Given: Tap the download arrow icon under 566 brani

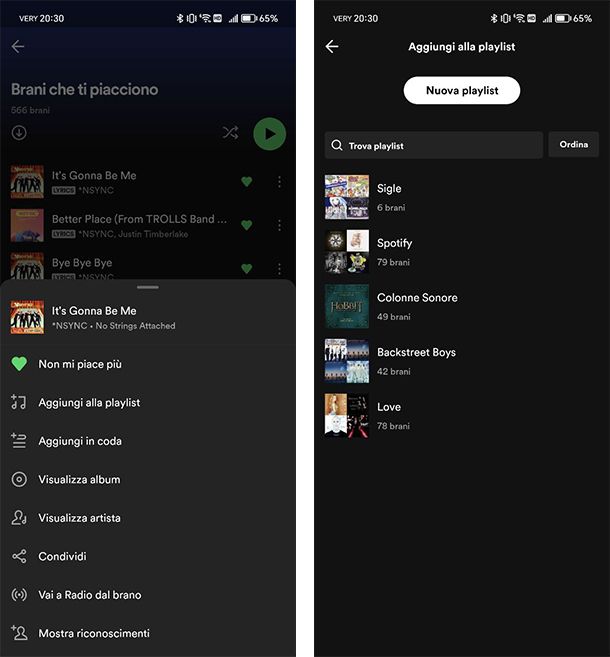Looking at the screenshot, I should pos(19,133).
